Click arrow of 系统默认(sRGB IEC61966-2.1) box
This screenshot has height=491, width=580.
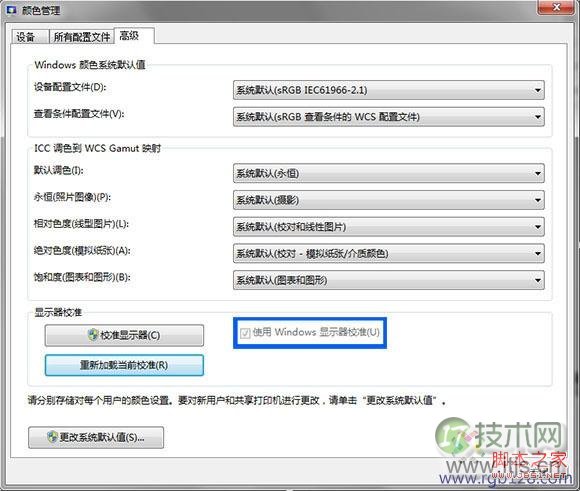538,90
